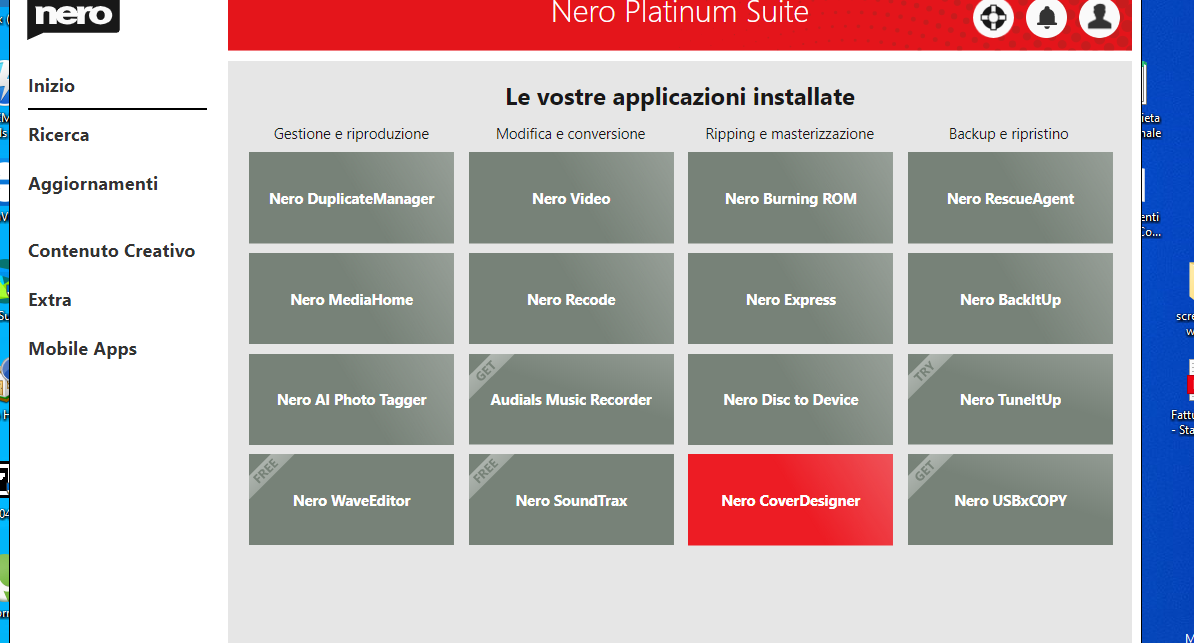
Task: Open Nero Express tile
Action: [790, 299]
